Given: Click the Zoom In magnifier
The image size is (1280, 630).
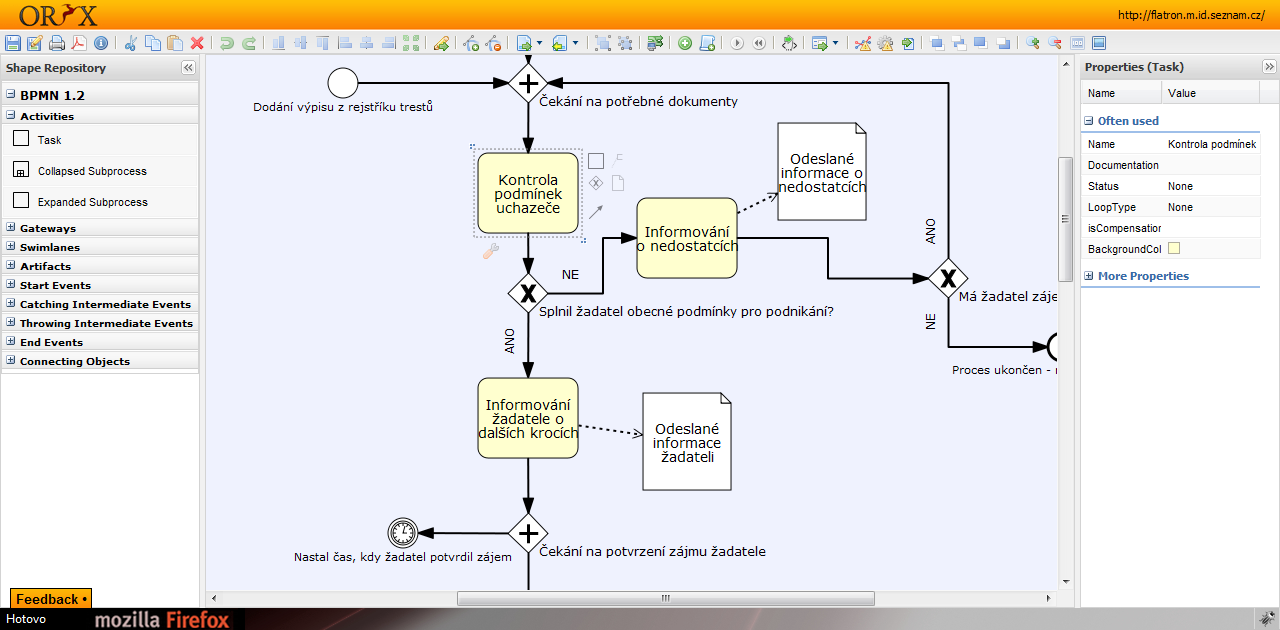Looking at the screenshot, I should [x=1033, y=43].
